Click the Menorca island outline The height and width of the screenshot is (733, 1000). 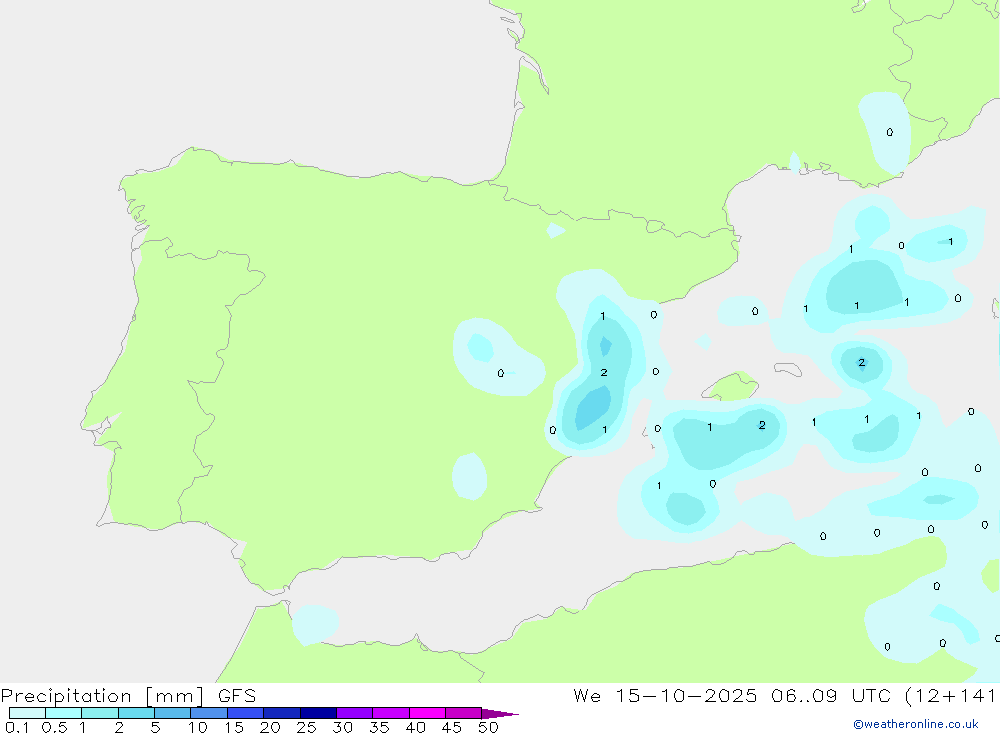[x=788, y=369]
